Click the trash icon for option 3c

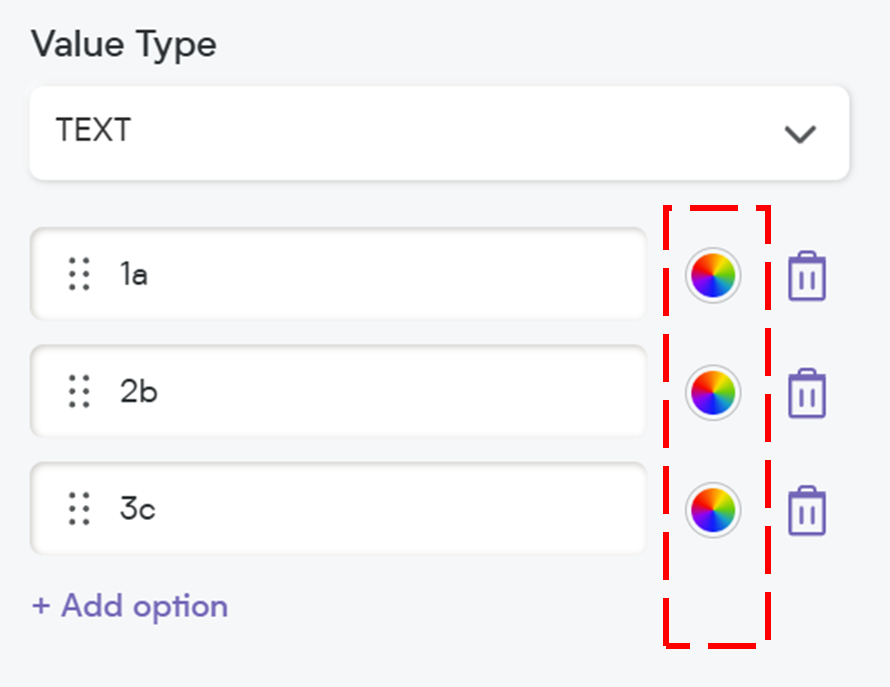(x=807, y=510)
